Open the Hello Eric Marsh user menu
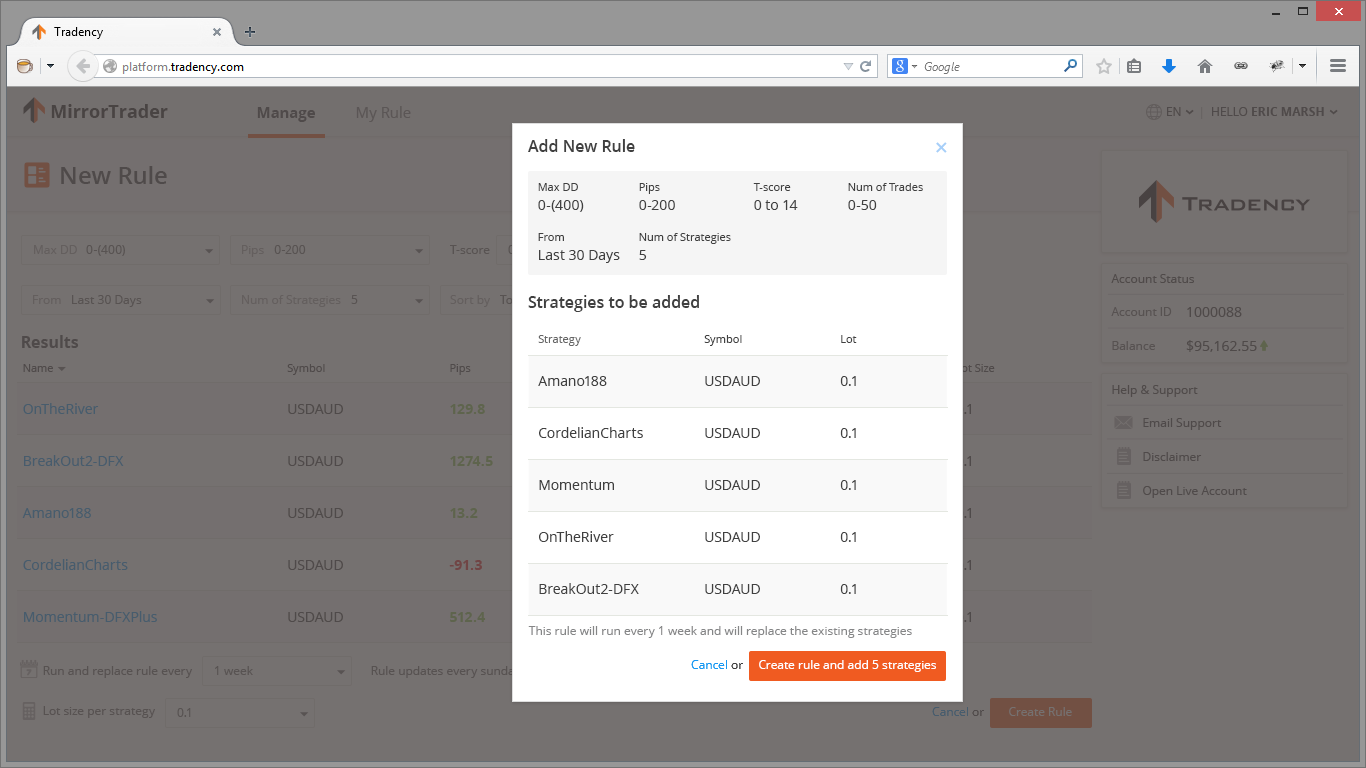 pos(1274,112)
